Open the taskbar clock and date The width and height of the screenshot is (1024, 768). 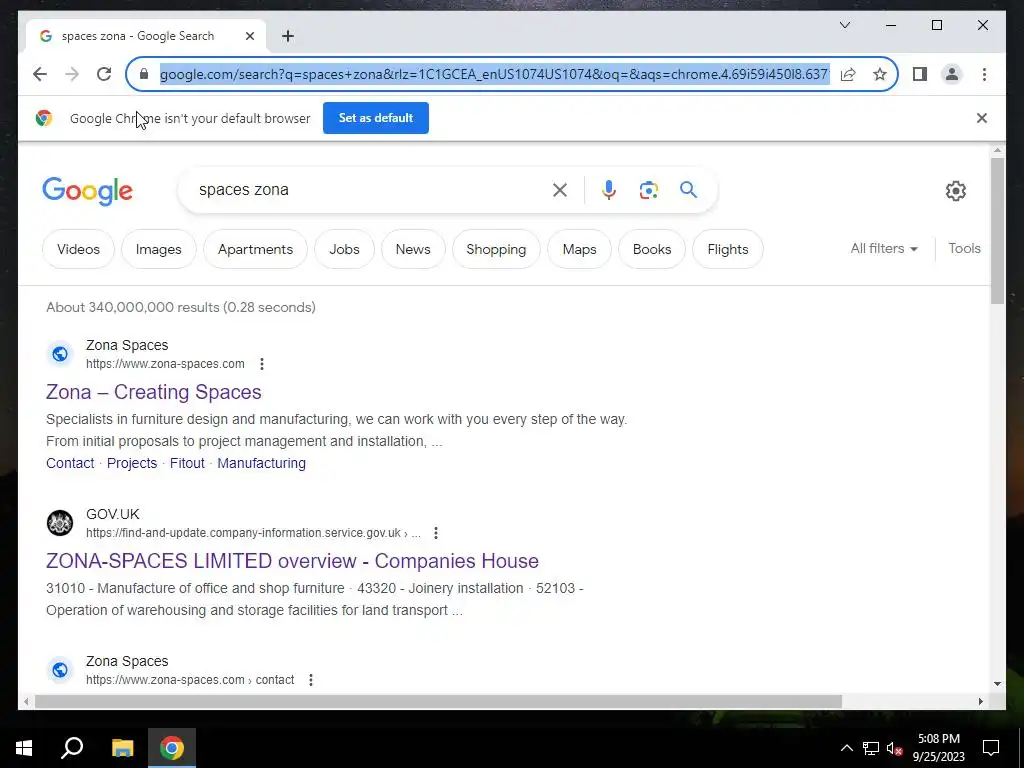pyautogui.click(x=938, y=748)
